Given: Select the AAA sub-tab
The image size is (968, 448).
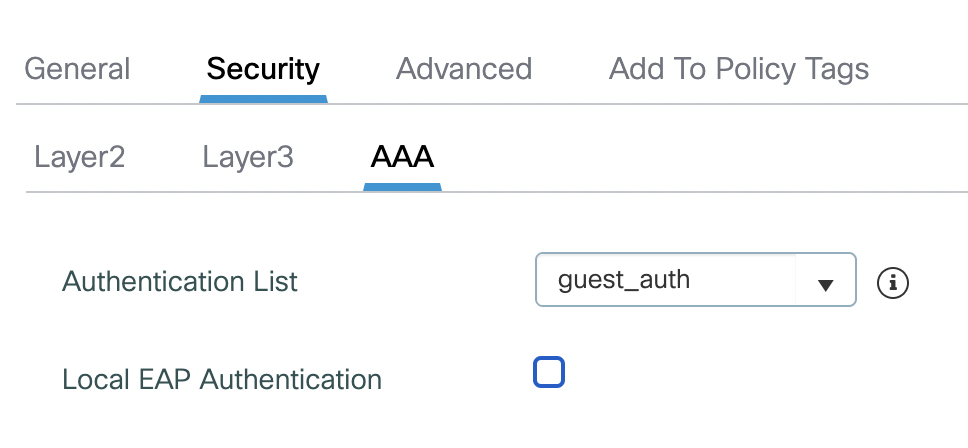Looking at the screenshot, I should pyautogui.click(x=402, y=157).
